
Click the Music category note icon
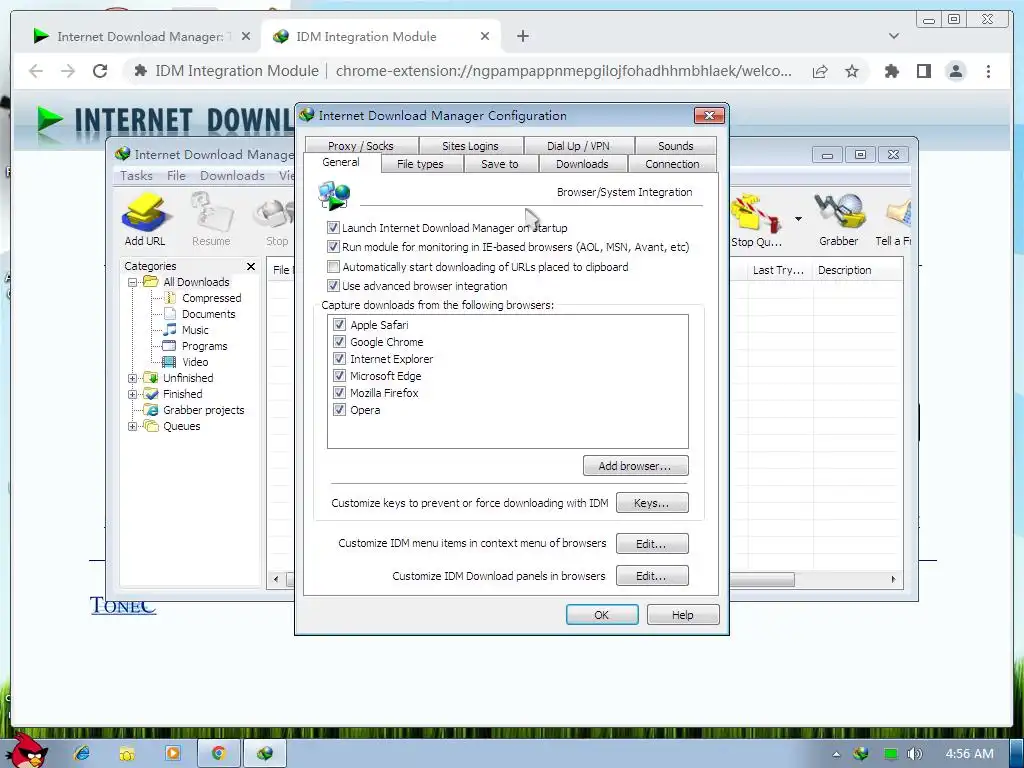pos(169,330)
